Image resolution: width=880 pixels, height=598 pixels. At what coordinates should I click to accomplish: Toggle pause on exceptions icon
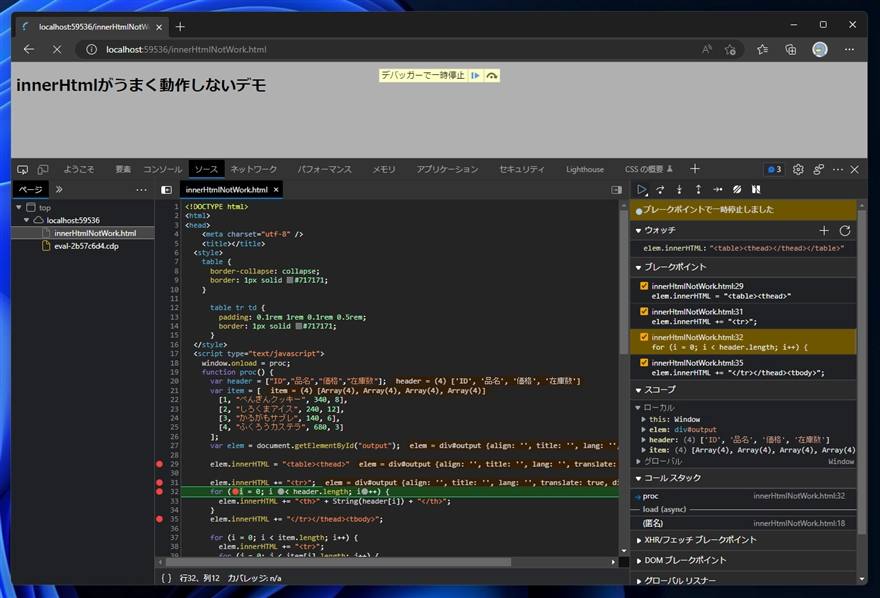(756, 190)
